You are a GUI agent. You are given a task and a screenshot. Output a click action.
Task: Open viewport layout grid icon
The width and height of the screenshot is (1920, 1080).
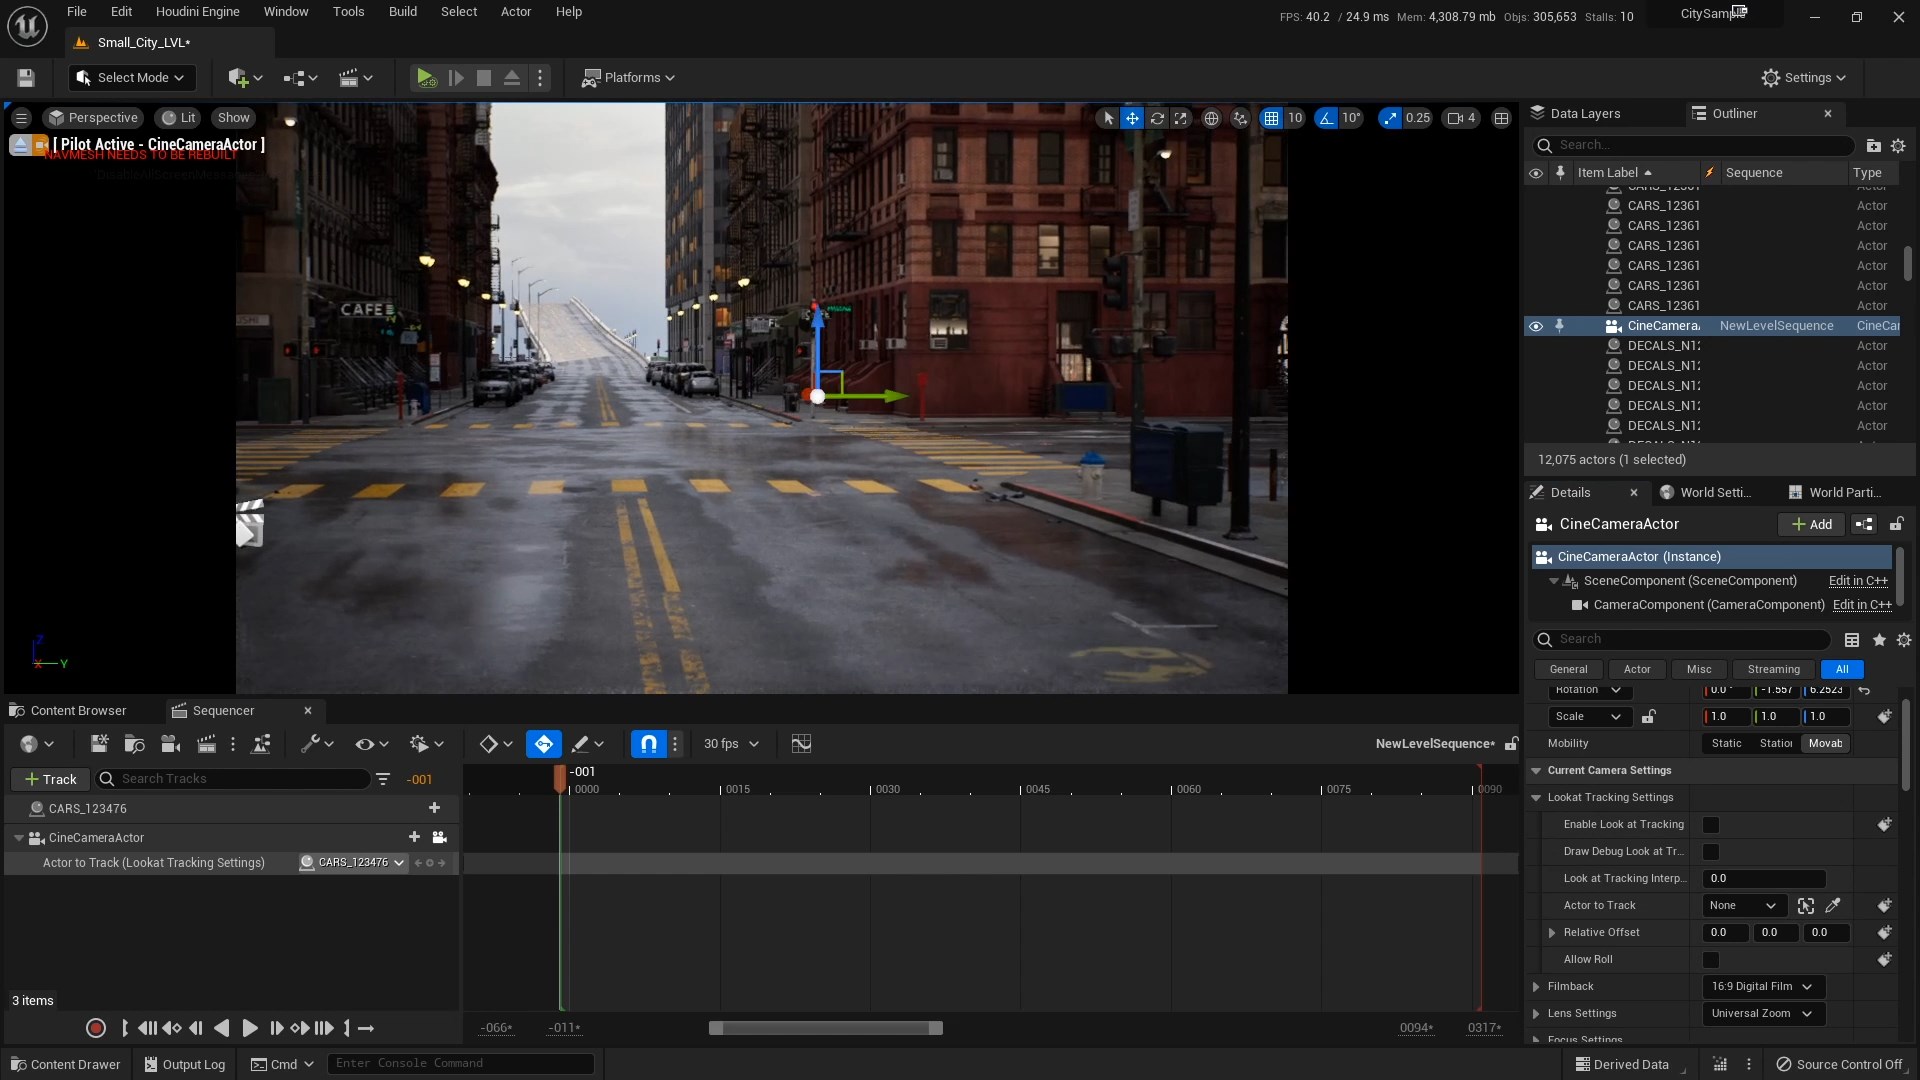pyautogui.click(x=1501, y=118)
